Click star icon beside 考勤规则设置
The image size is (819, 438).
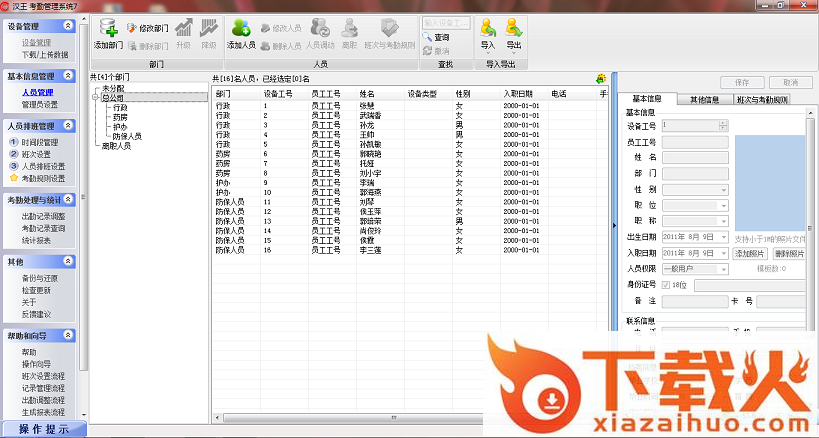point(14,178)
